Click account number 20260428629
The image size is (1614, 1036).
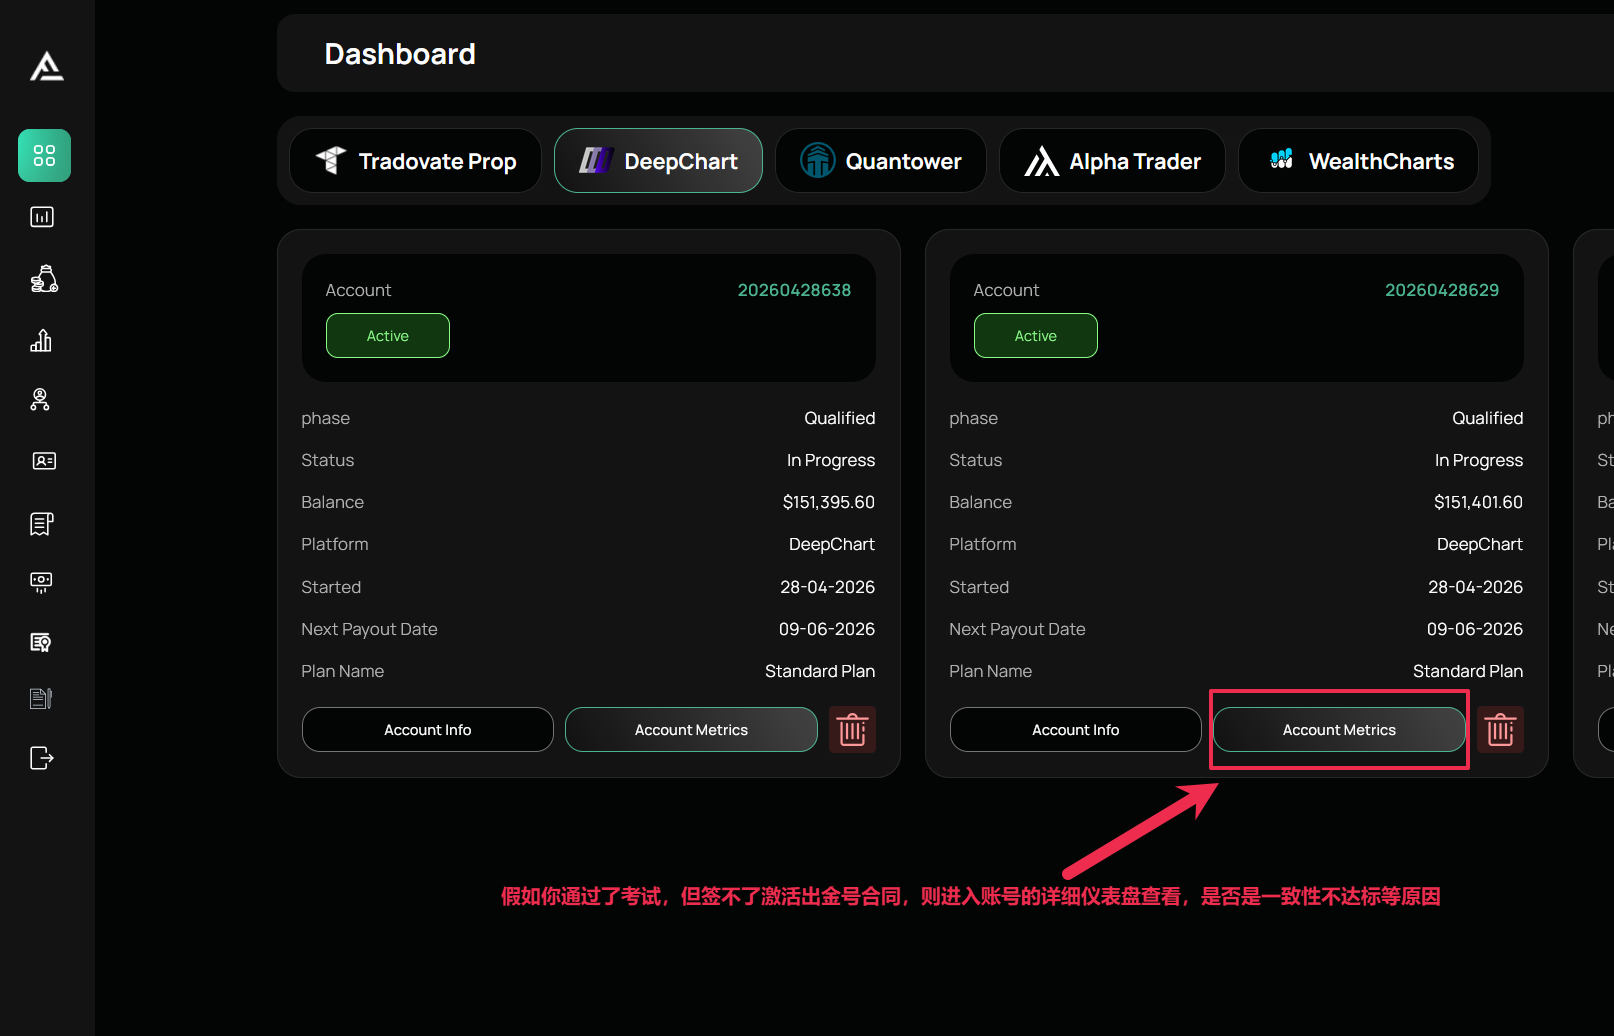[x=1442, y=290]
